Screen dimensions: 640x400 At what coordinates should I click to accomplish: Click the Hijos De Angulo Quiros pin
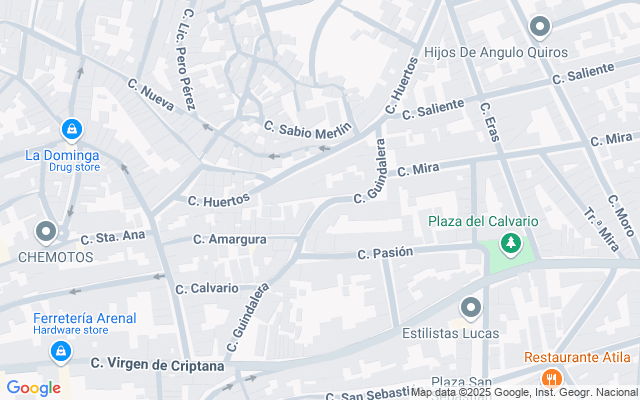540,27
